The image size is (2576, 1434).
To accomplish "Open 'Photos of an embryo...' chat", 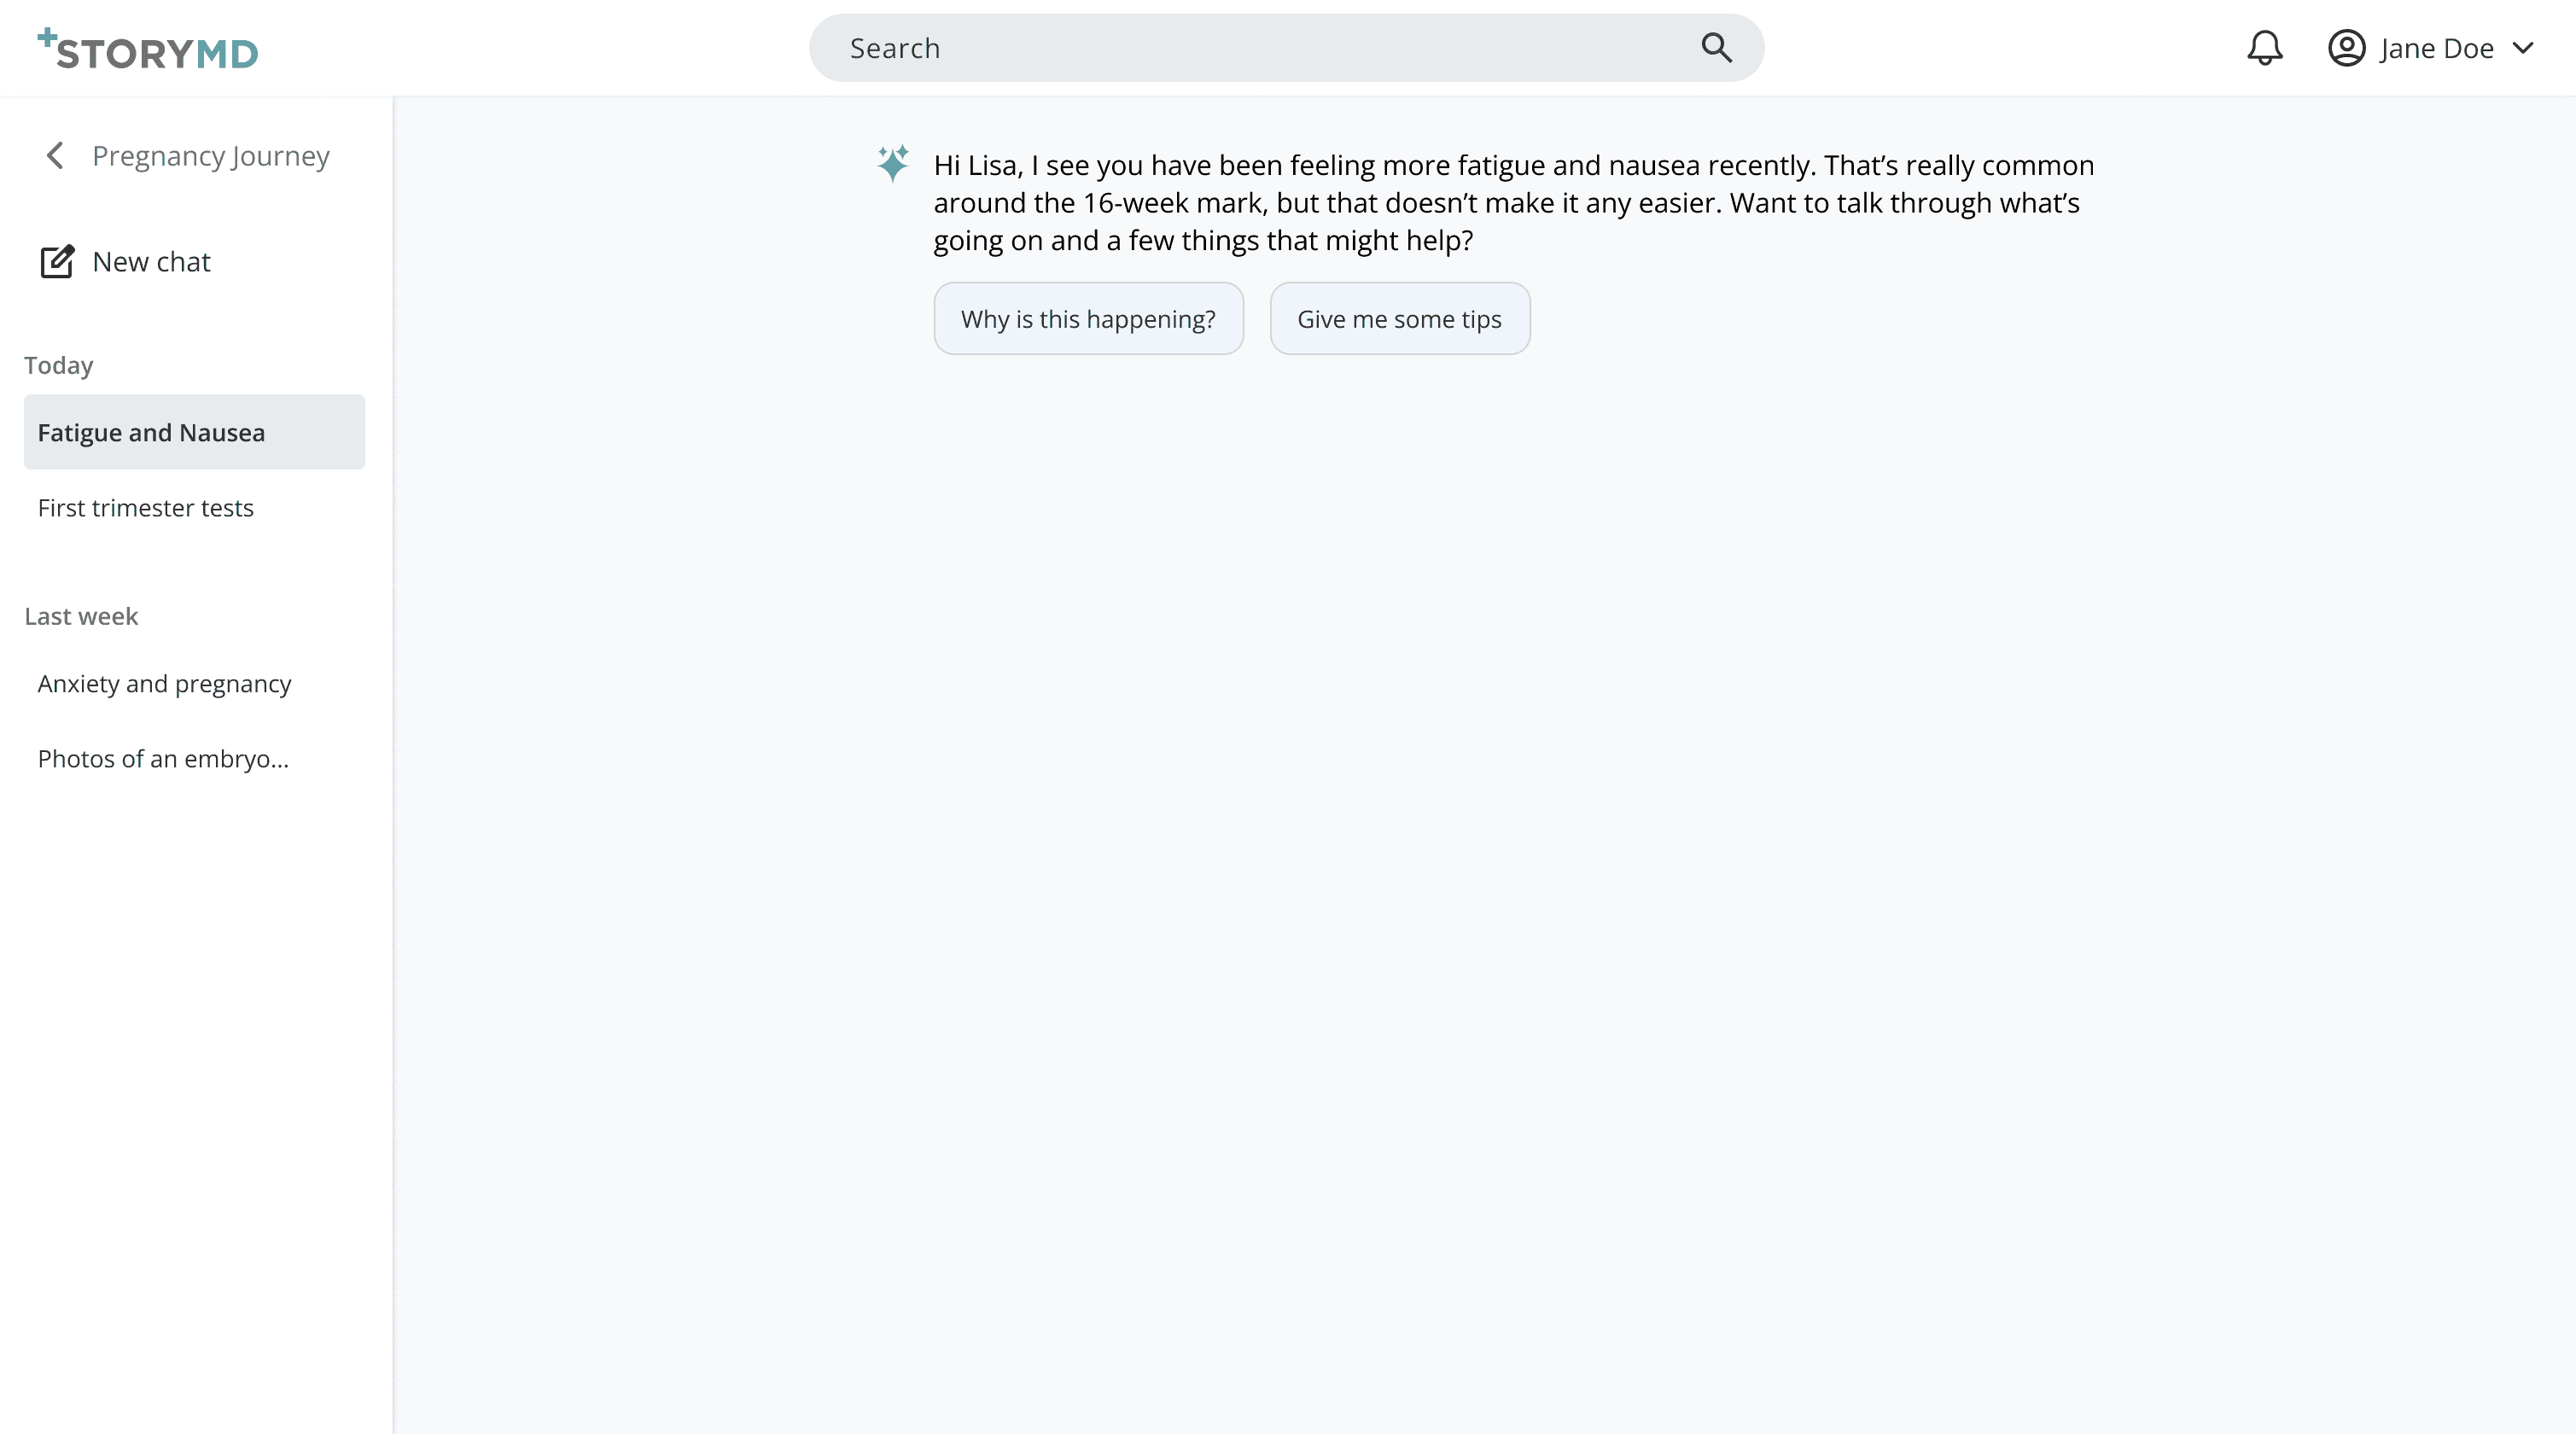I will click(163, 759).
